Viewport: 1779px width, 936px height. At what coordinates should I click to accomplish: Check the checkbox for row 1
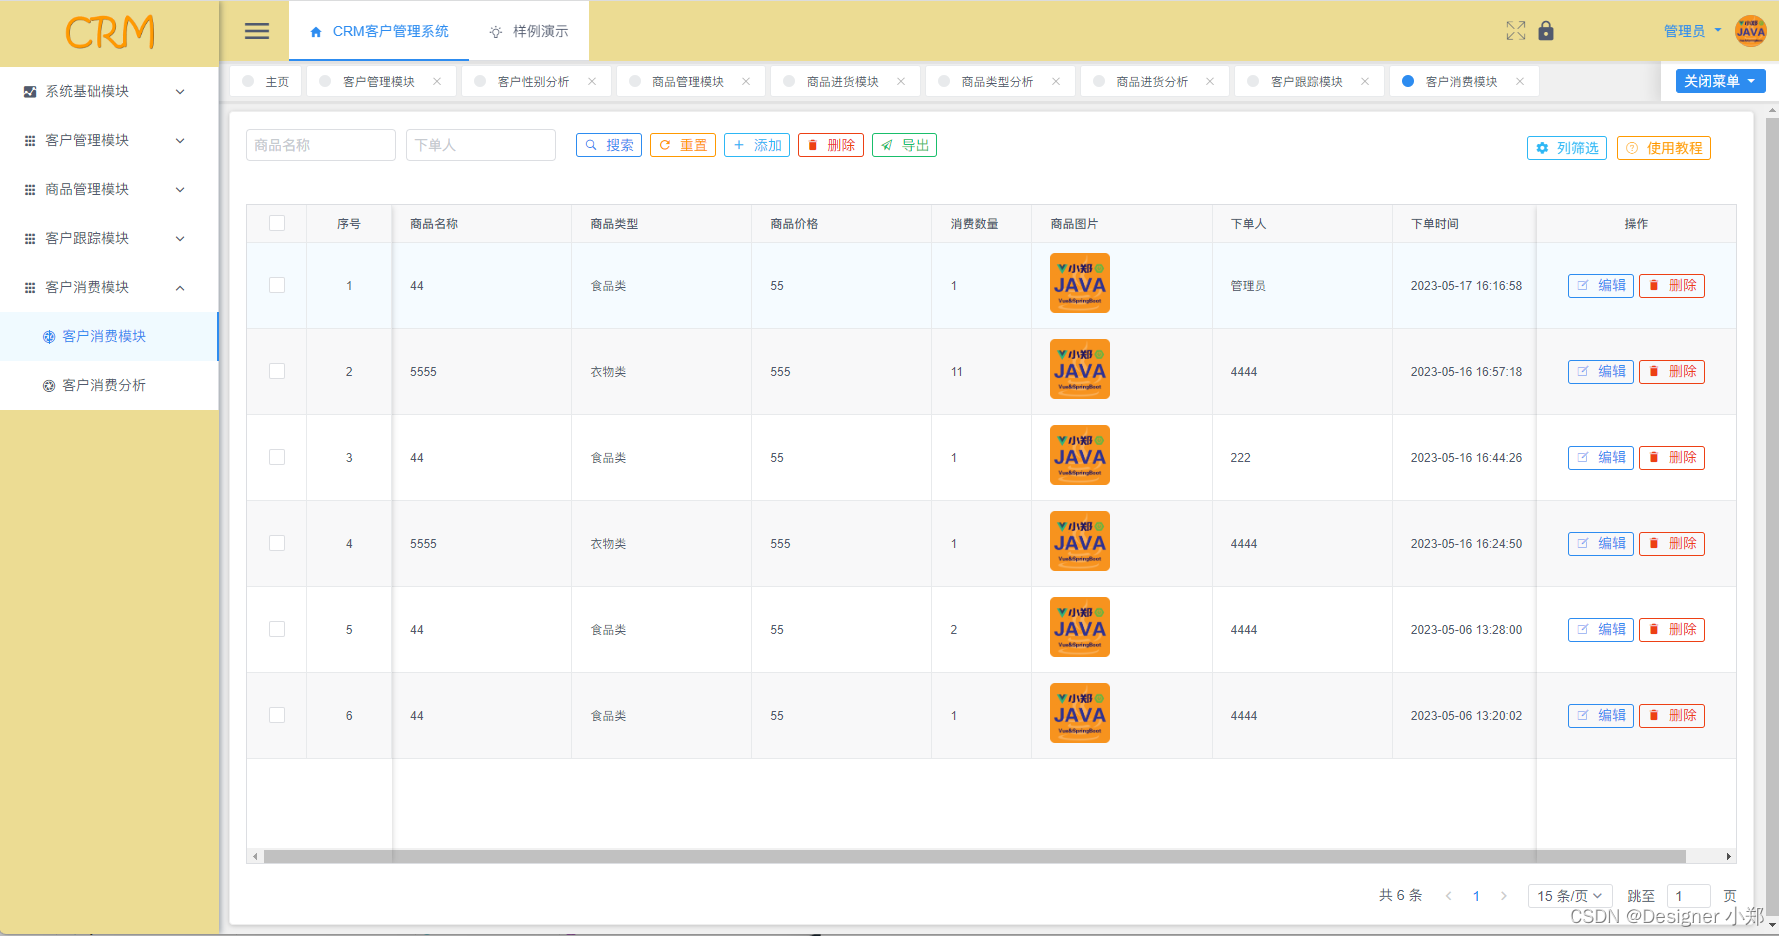[277, 285]
